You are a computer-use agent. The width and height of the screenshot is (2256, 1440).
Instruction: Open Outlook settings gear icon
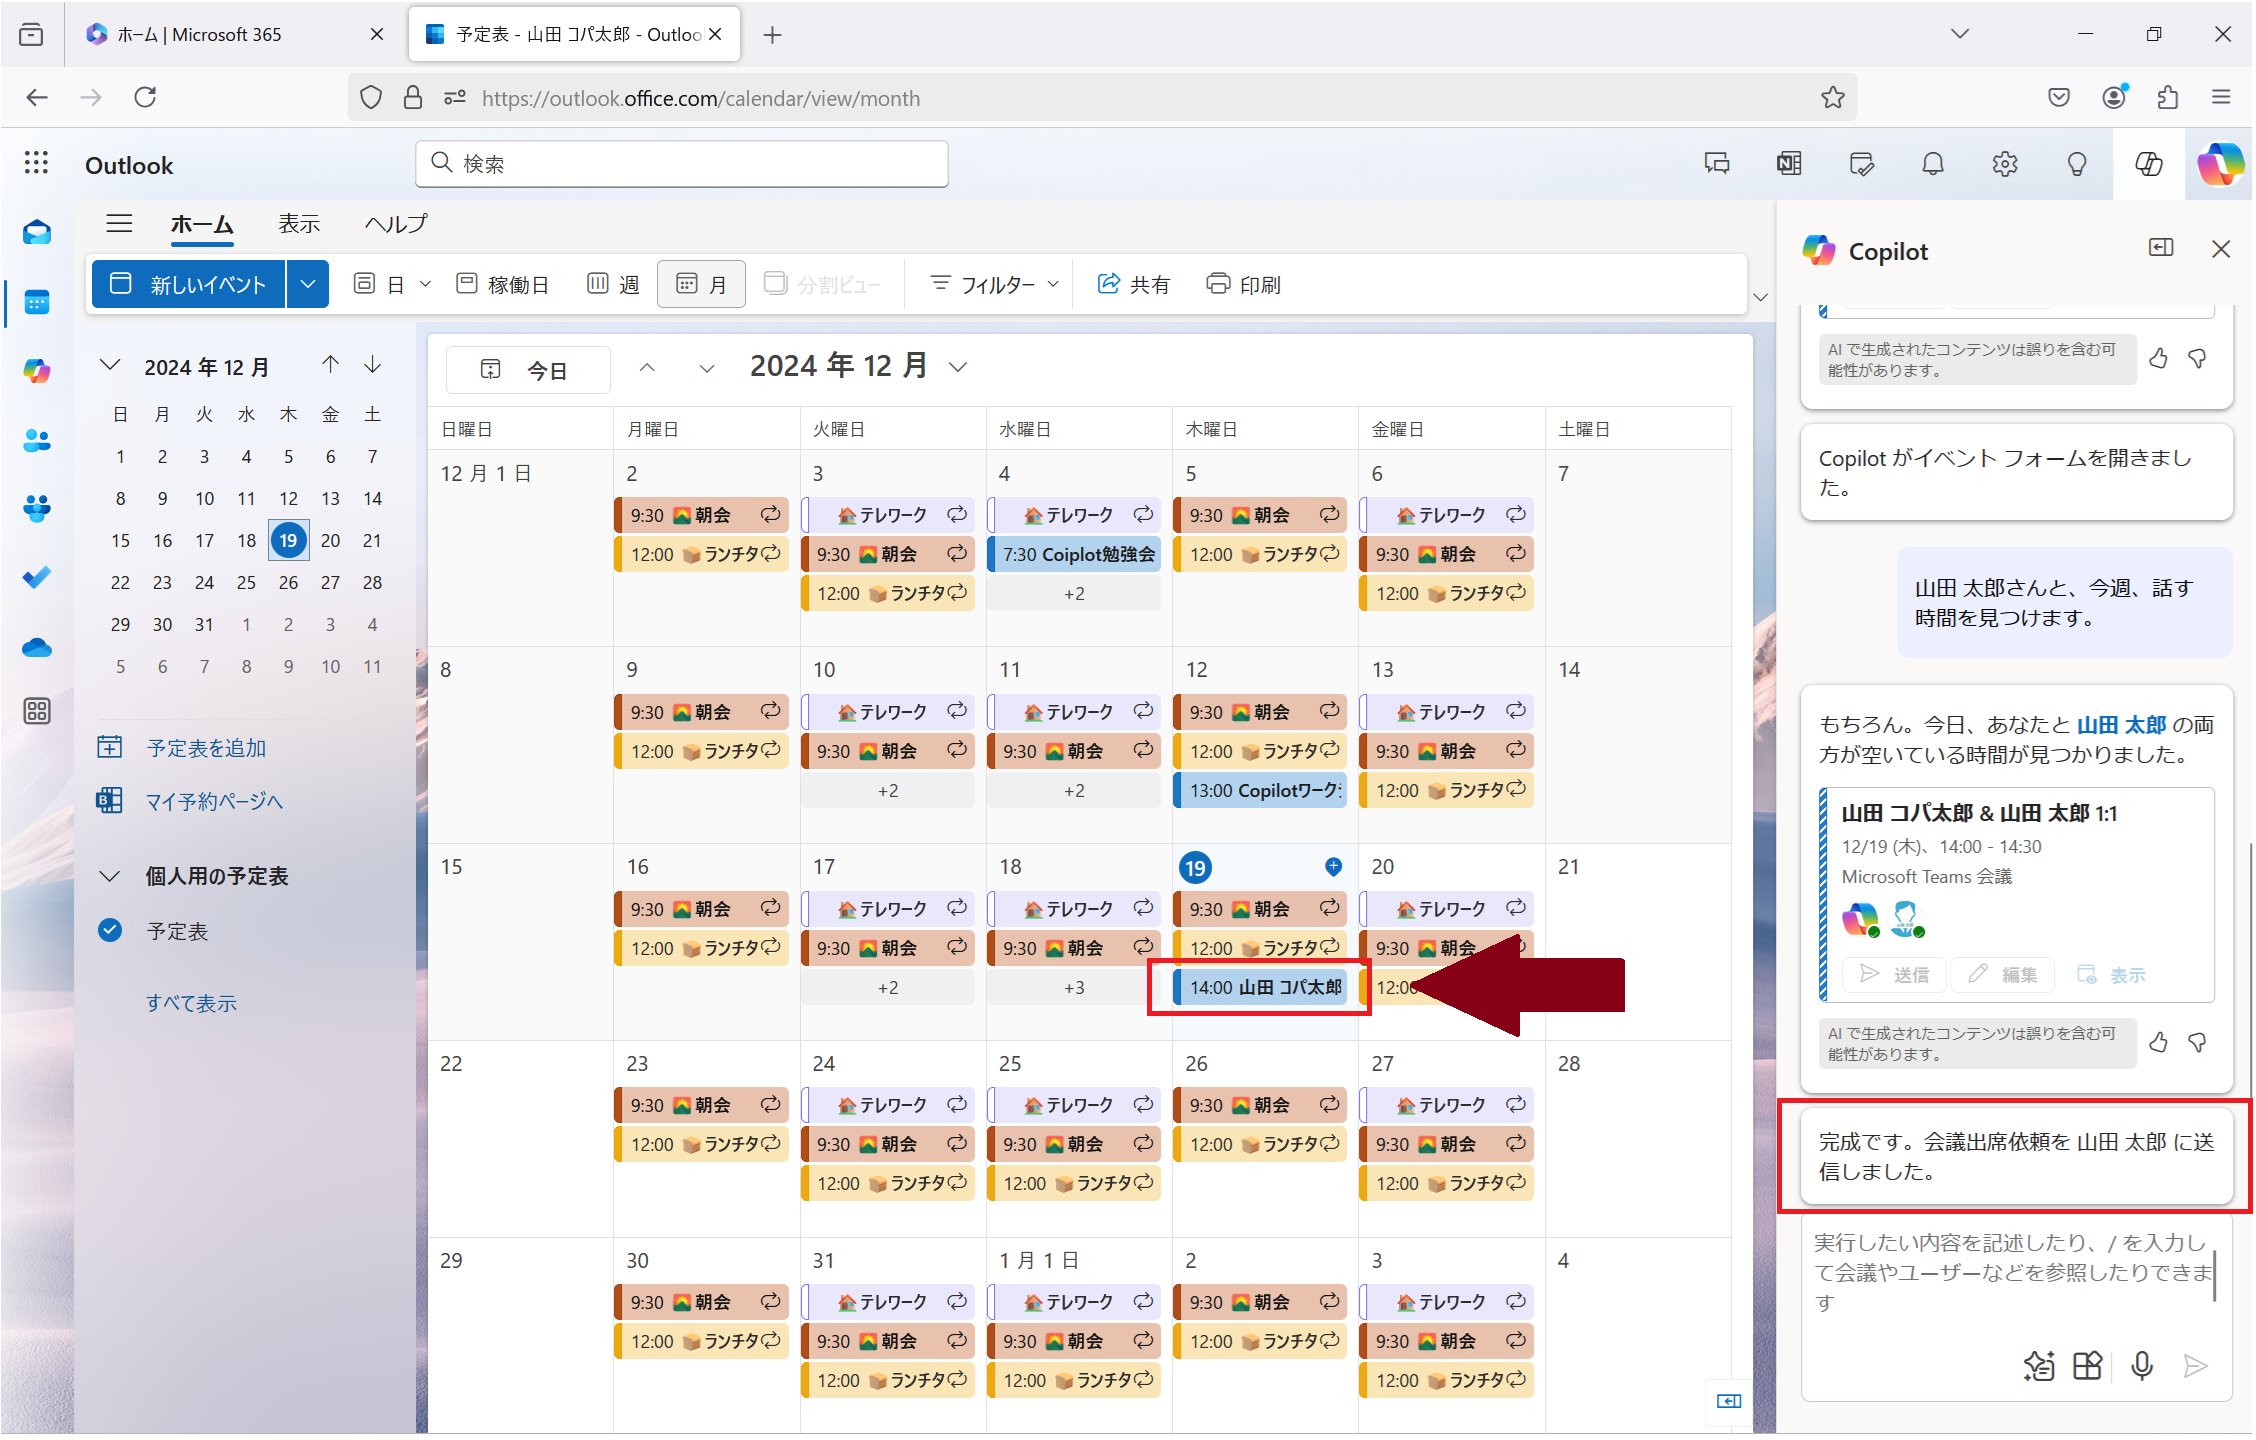click(x=2005, y=164)
